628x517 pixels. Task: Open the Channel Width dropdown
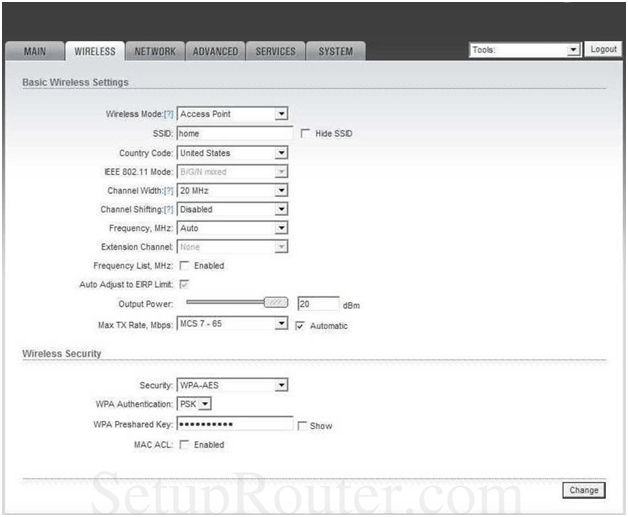pos(232,191)
